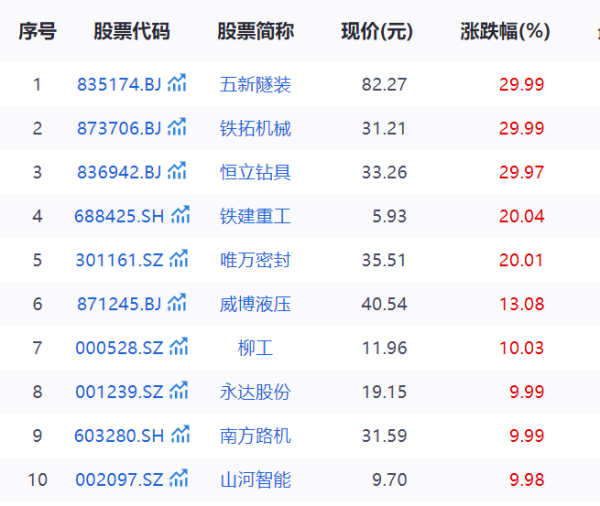Sort by 现价(元) column header

tap(377, 31)
